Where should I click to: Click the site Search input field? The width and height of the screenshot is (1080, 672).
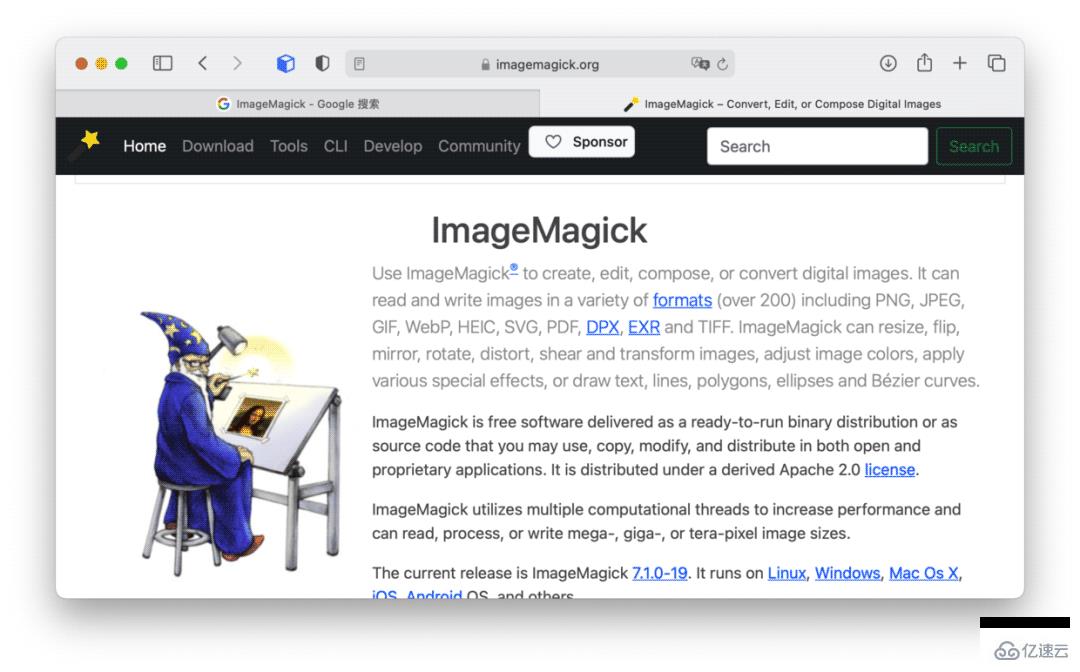[x=817, y=146]
